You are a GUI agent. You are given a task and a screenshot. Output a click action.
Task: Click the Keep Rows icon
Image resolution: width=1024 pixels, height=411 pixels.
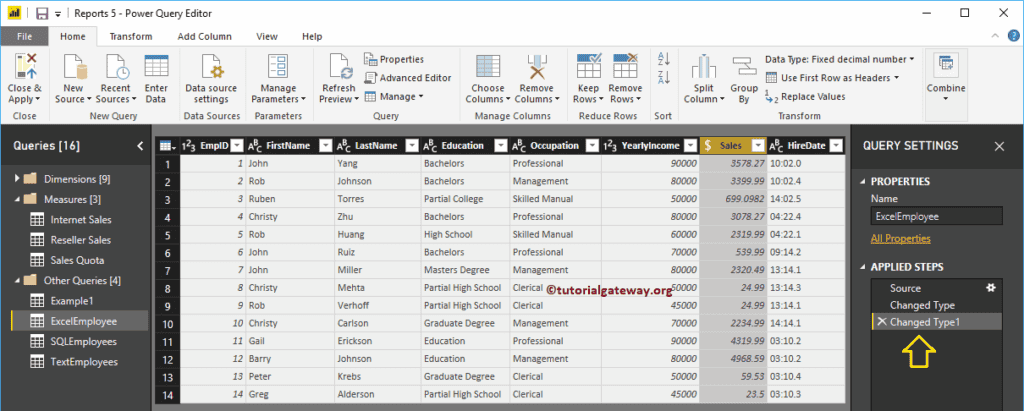coord(589,67)
